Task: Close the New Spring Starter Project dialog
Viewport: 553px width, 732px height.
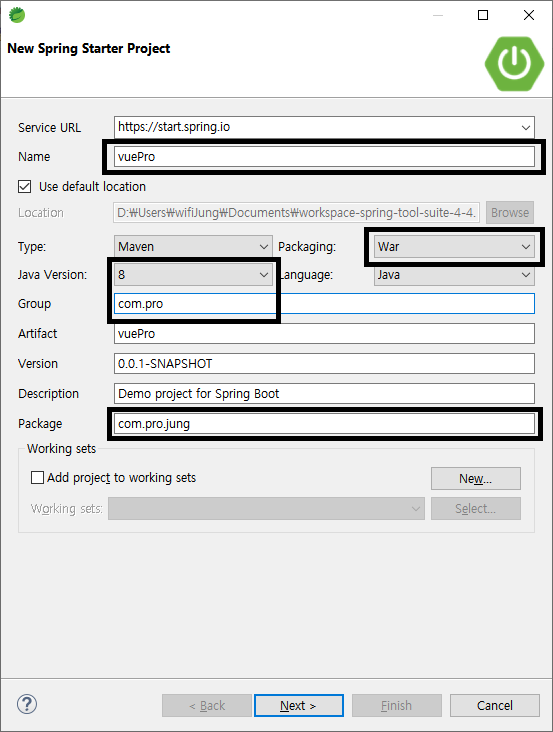Action: click(x=529, y=15)
